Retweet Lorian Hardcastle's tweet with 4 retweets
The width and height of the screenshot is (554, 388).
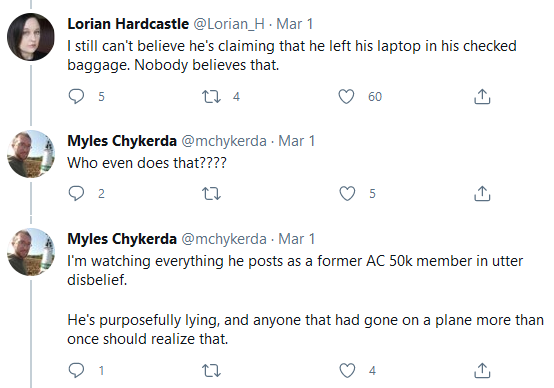click(211, 96)
